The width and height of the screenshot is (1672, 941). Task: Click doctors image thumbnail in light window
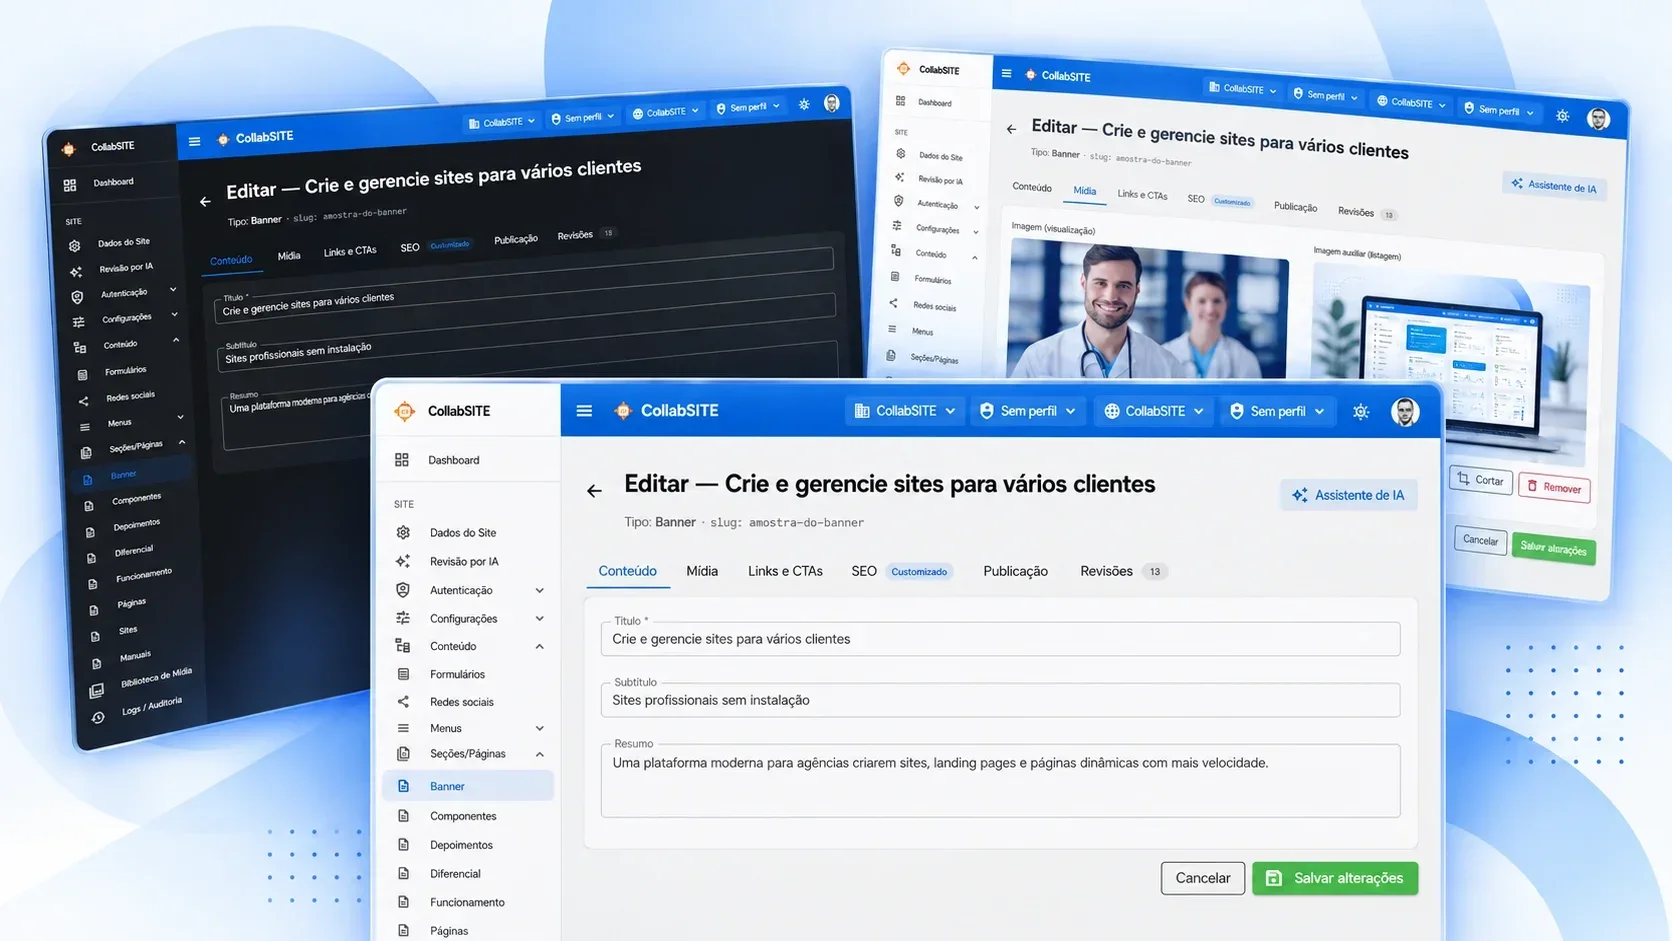point(1148,310)
